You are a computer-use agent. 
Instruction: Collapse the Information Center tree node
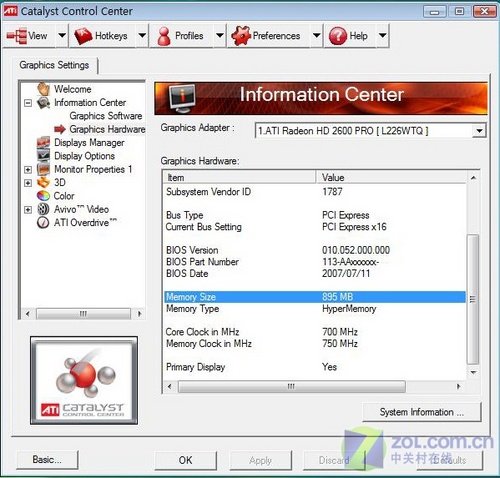coord(28,103)
